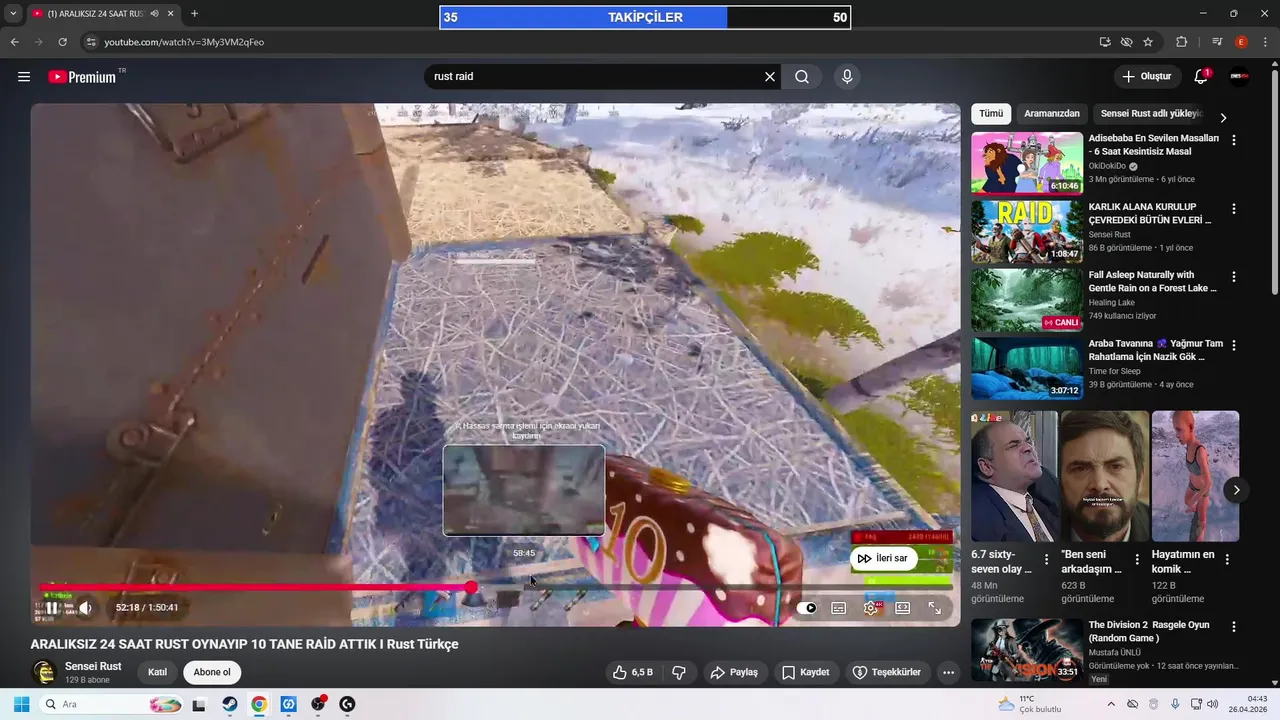
Task: Show next filter chips with arrow
Action: click(x=1223, y=117)
